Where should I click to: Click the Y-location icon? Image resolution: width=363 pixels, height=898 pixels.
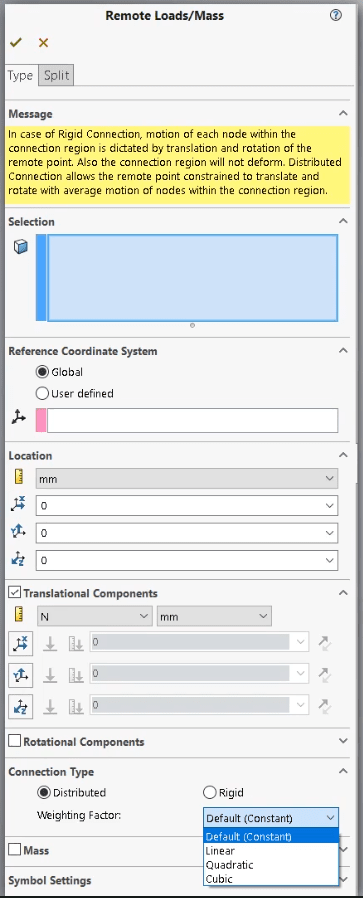(x=18, y=532)
